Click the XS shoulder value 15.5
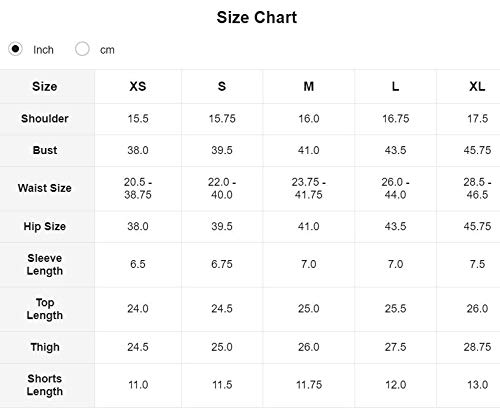 138,118
